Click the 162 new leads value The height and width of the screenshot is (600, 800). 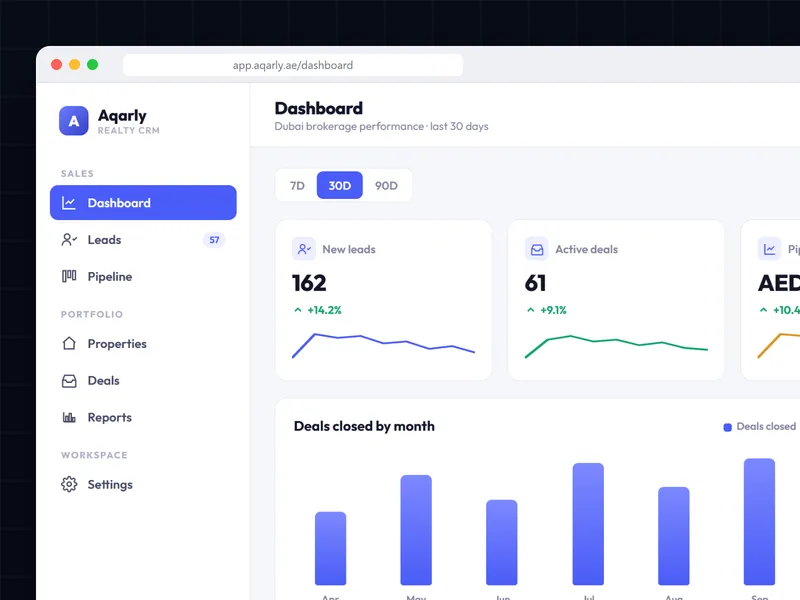pyautogui.click(x=309, y=283)
